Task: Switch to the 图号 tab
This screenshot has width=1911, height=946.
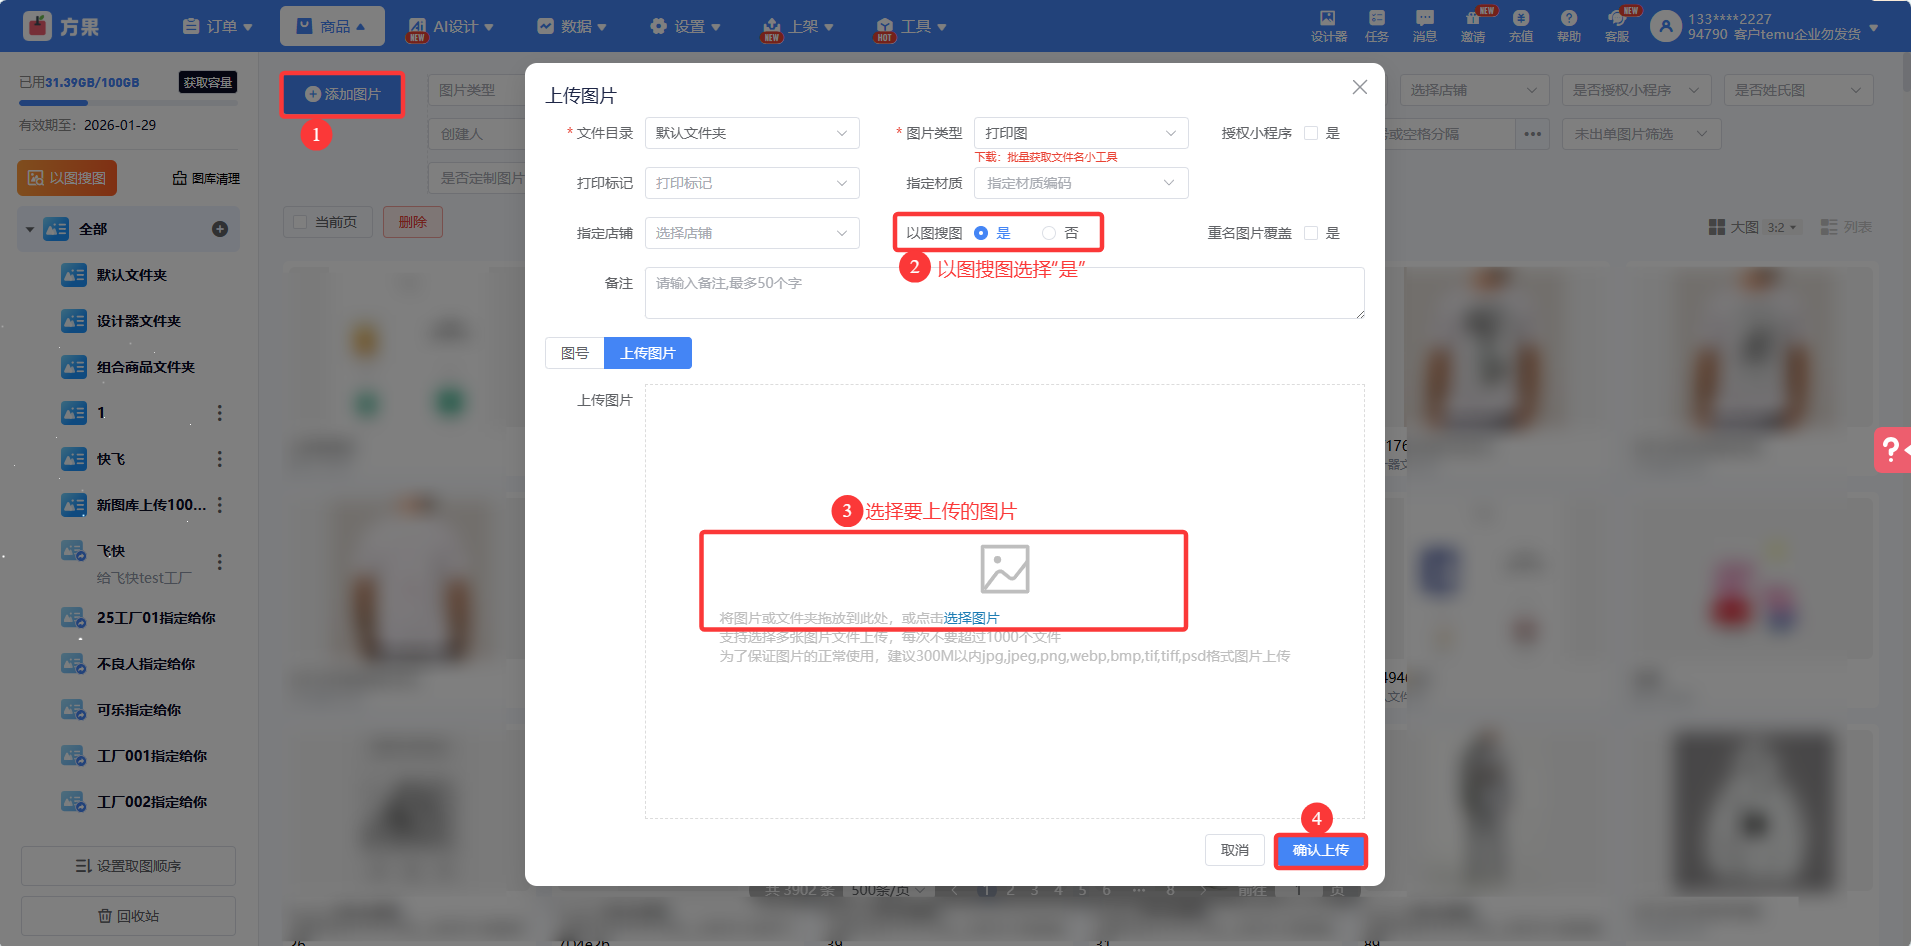Action: 575,353
